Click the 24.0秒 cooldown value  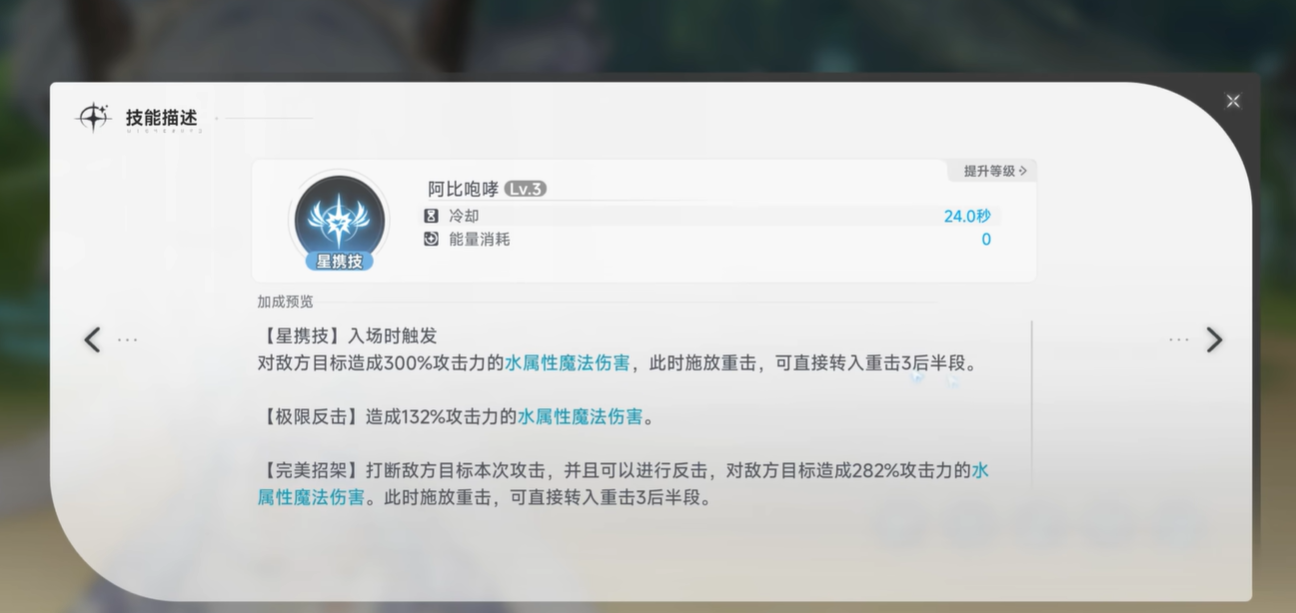(967, 216)
